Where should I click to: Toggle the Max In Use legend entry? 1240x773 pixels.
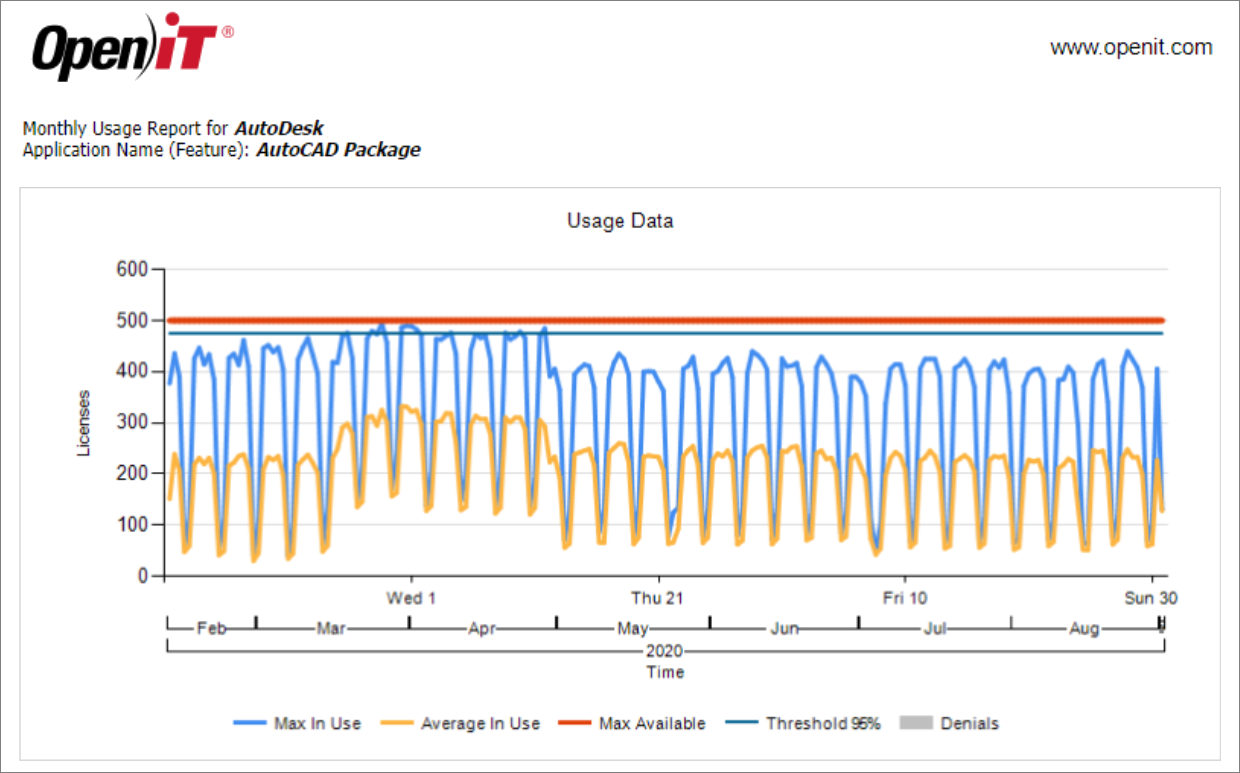point(317,723)
